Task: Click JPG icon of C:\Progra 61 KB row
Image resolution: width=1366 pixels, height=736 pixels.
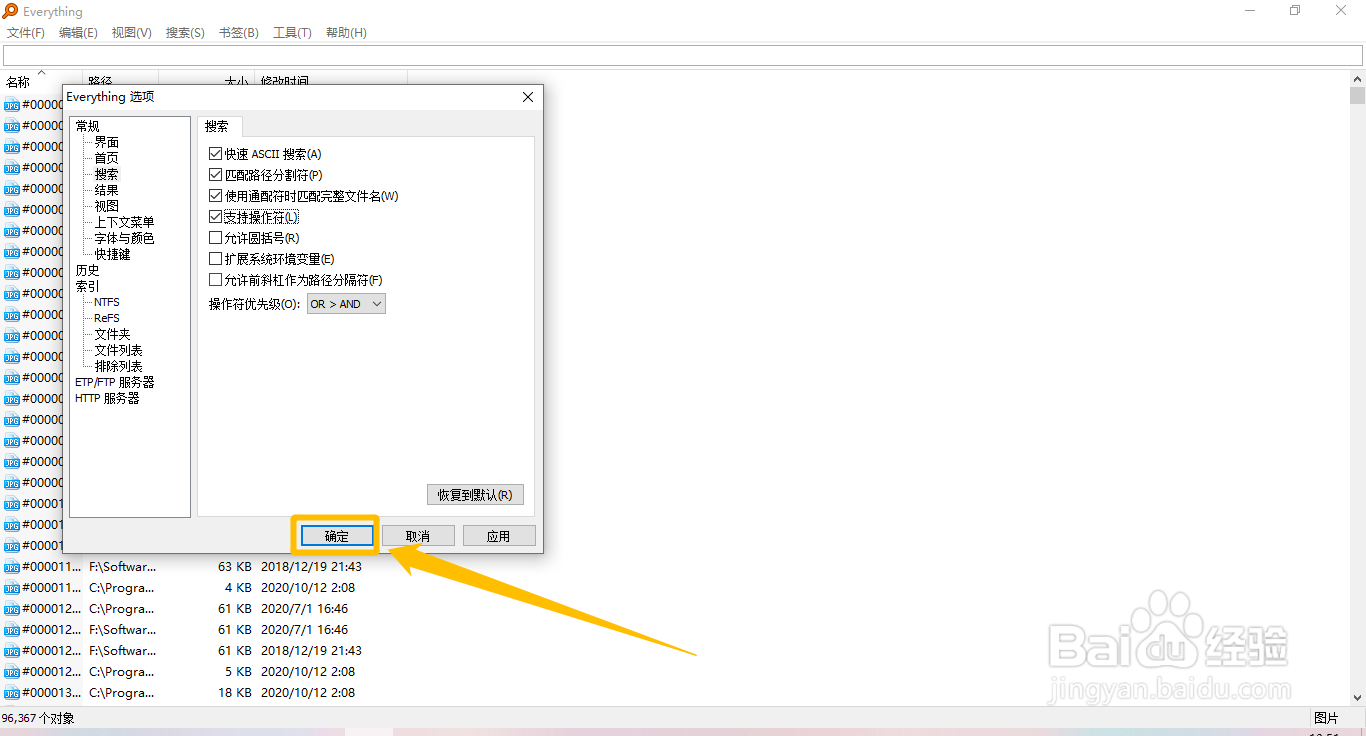Action: pyautogui.click(x=11, y=609)
